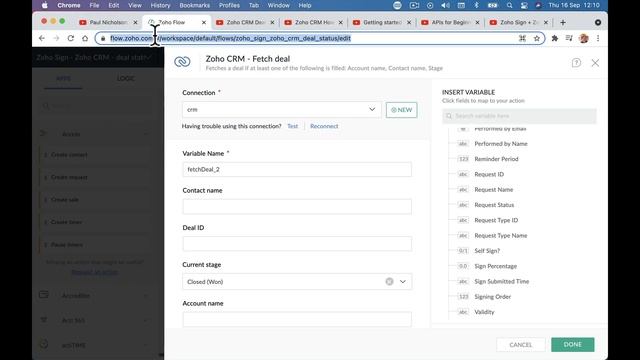Click the Test connection link
Image resolution: width=640 pixels, height=360 pixels.
pos(293,126)
